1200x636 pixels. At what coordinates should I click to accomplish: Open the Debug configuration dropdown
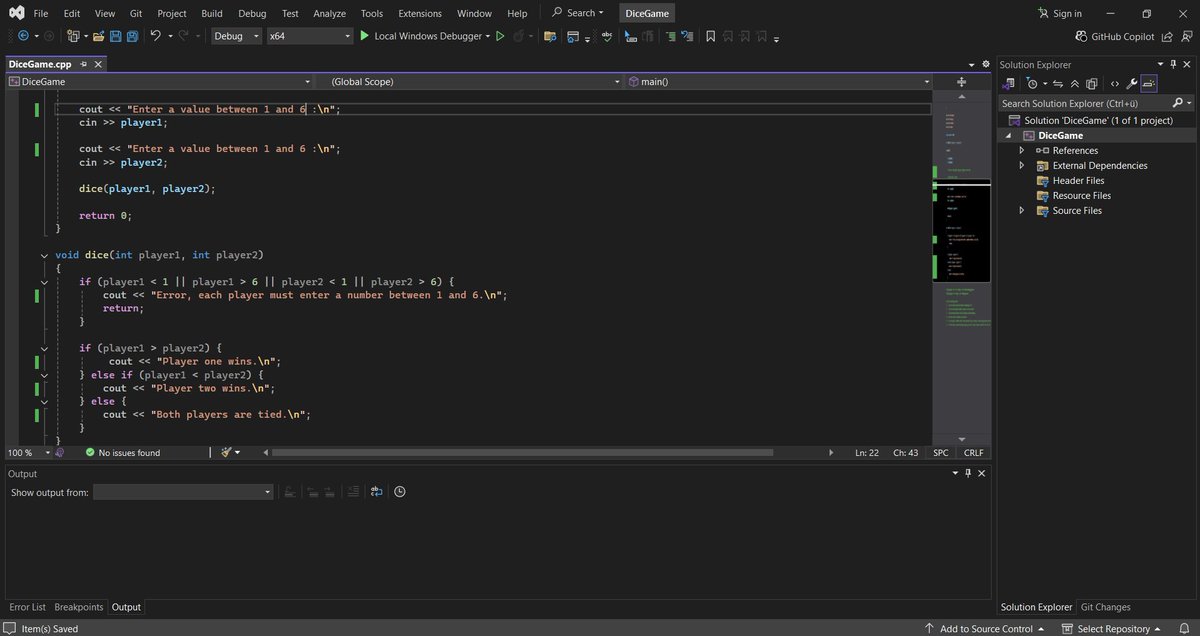click(237, 36)
